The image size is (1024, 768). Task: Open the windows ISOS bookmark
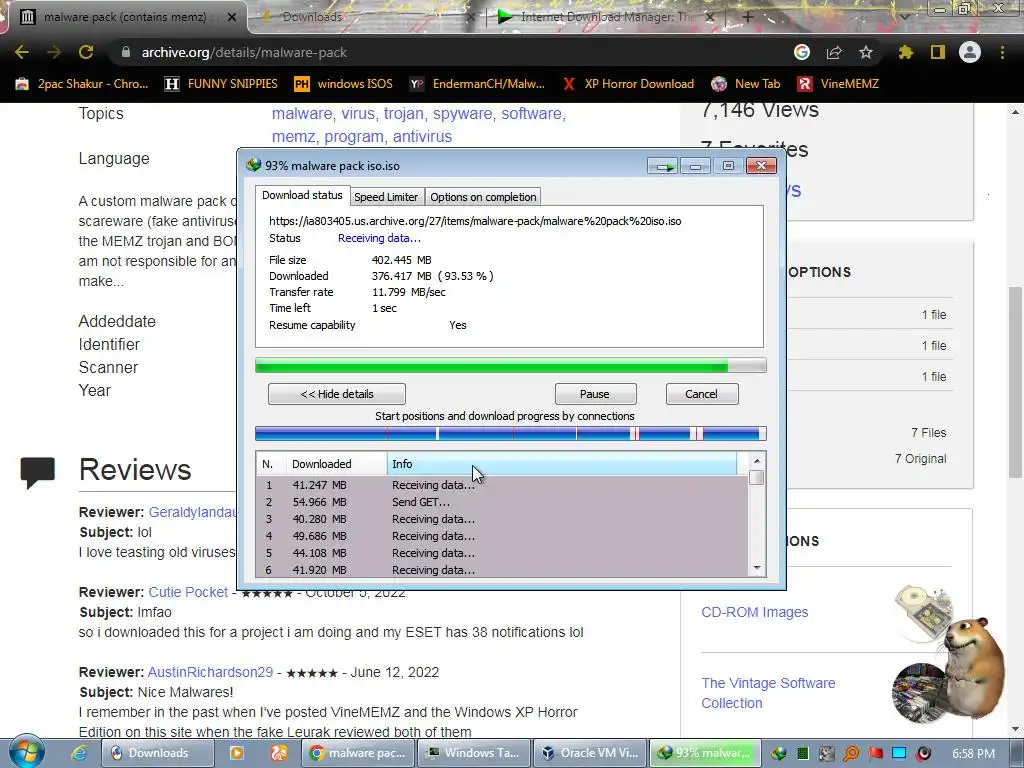click(x=344, y=84)
